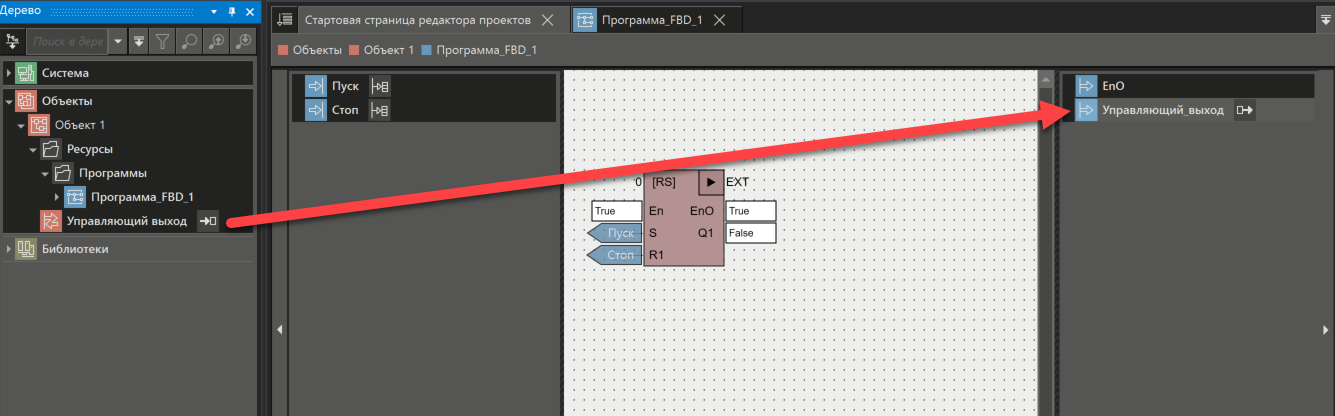The width and height of the screenshot is (1335, 416).
Task: Click the input binding icon next to Пуск
Action: pos(380,86)
